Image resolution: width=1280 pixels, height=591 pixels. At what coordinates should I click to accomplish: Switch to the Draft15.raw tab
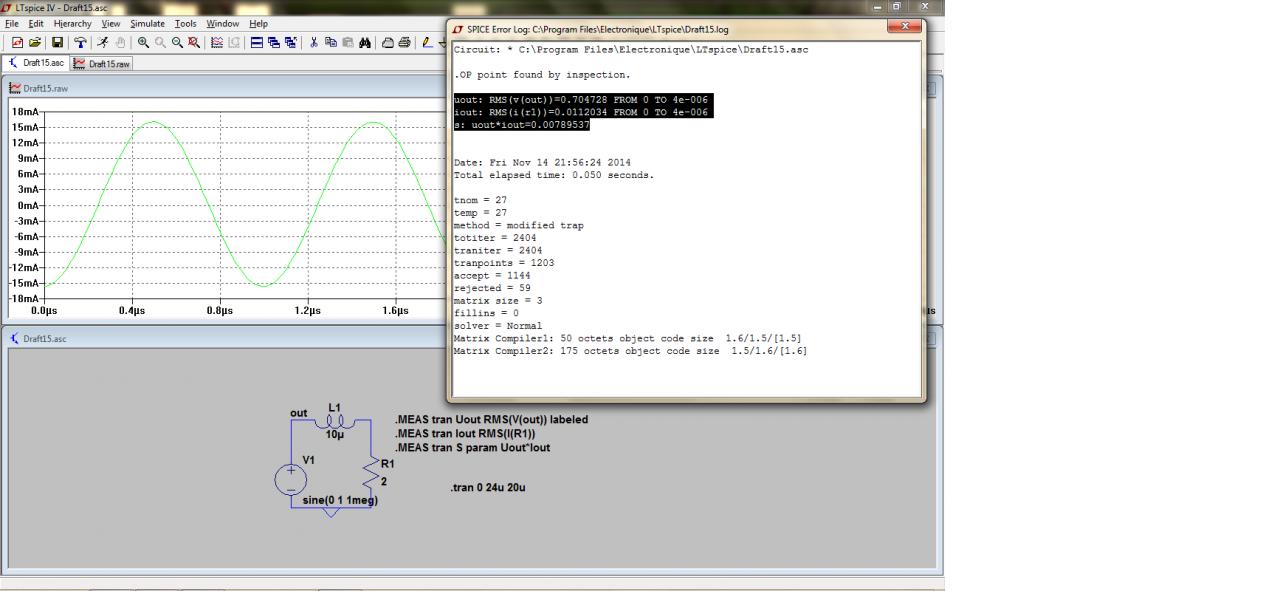pos(102,64)
